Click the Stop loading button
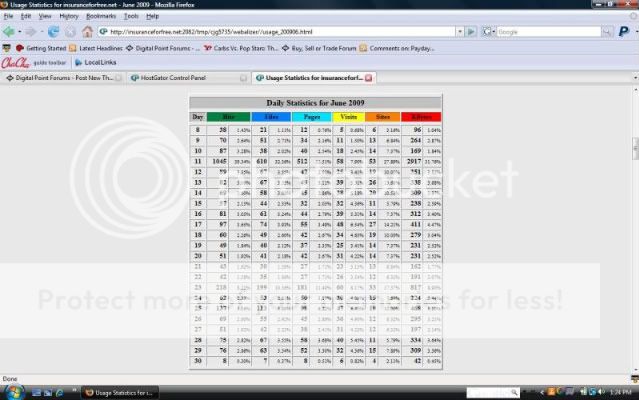The height and width of the screenshot is (400, 639). (70, 32)
